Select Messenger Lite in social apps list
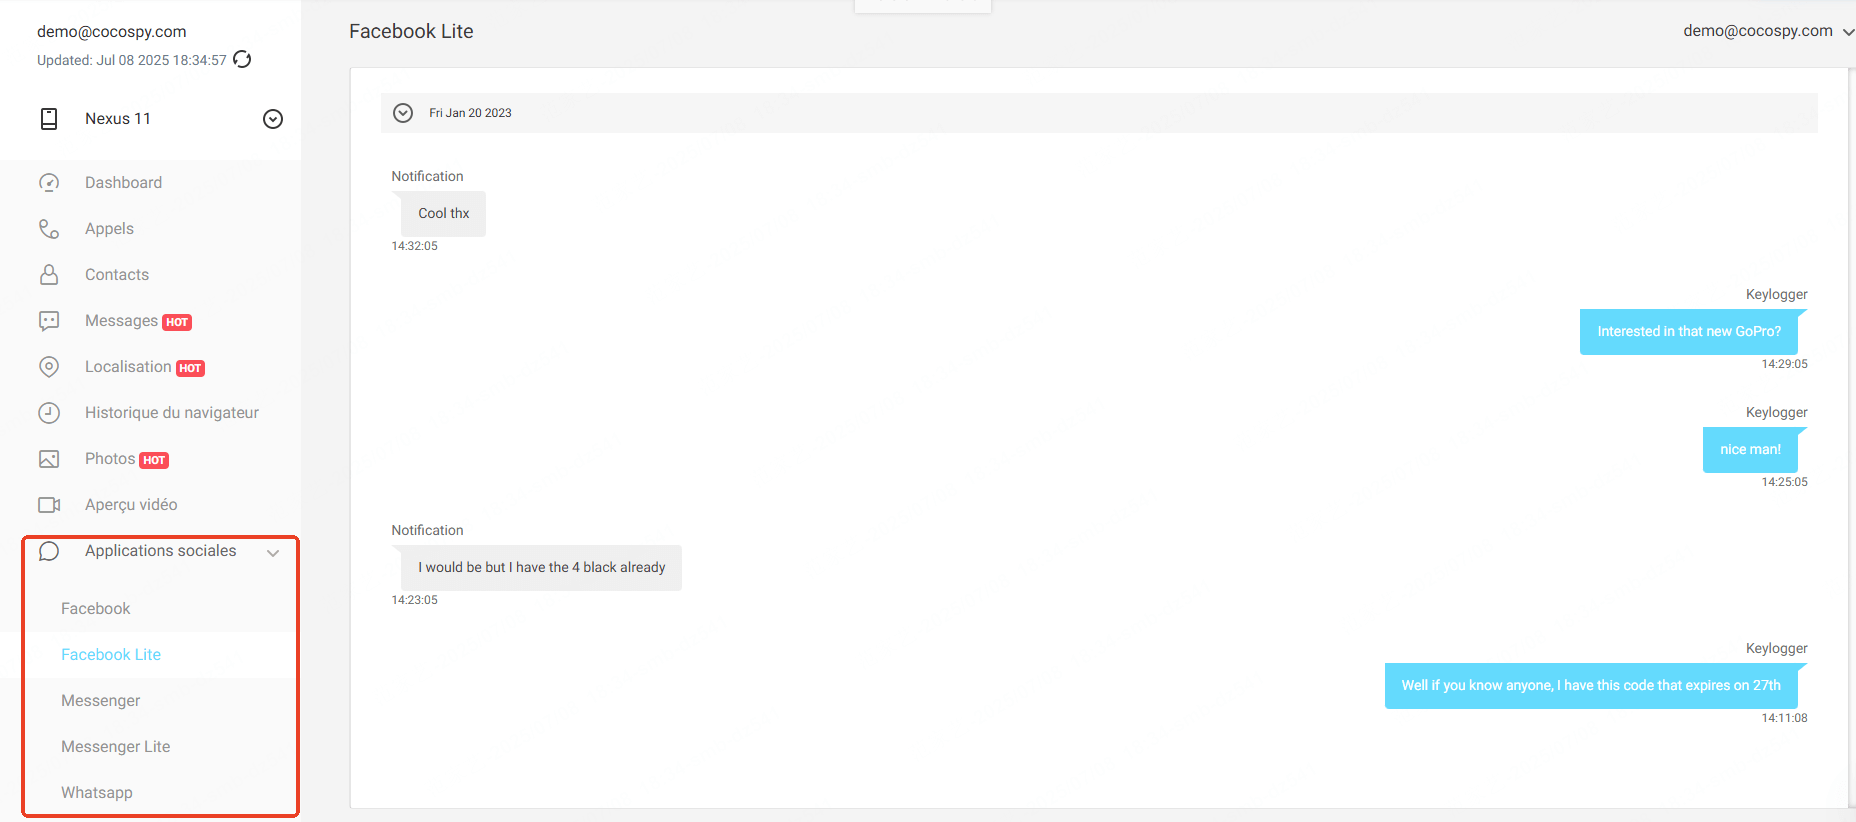The width and height of the screenshot is (1856, 822). click(116, 747)
